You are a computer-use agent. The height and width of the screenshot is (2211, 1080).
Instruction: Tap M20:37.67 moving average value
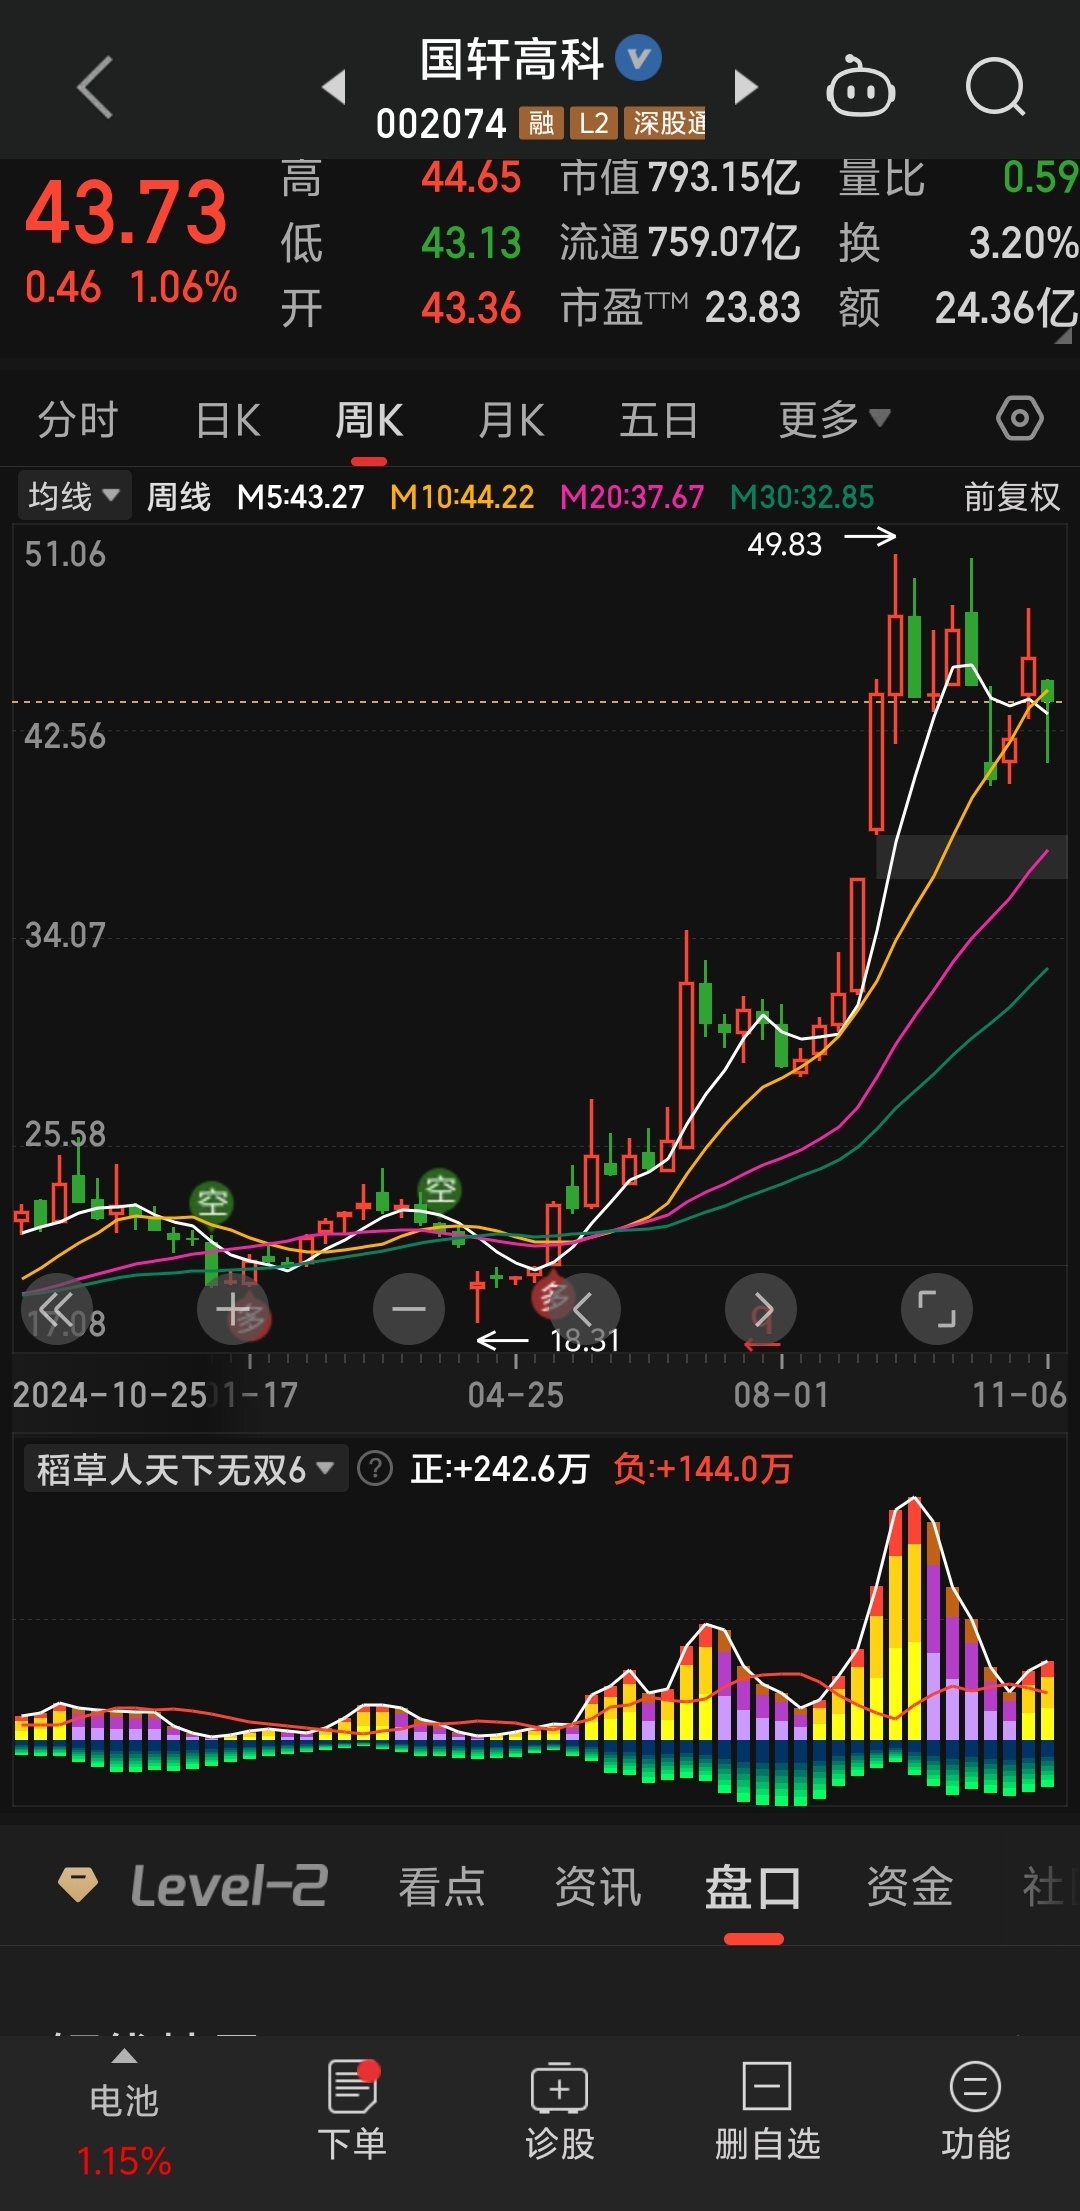632,496
